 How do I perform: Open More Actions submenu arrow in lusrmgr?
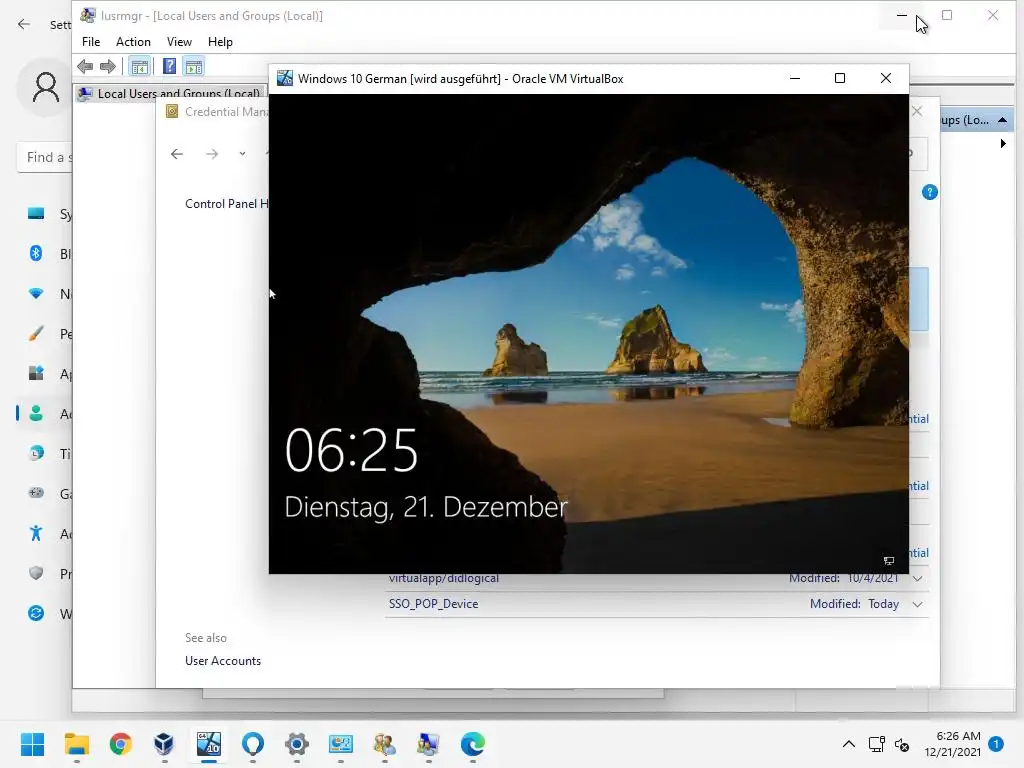[1003, 144]
